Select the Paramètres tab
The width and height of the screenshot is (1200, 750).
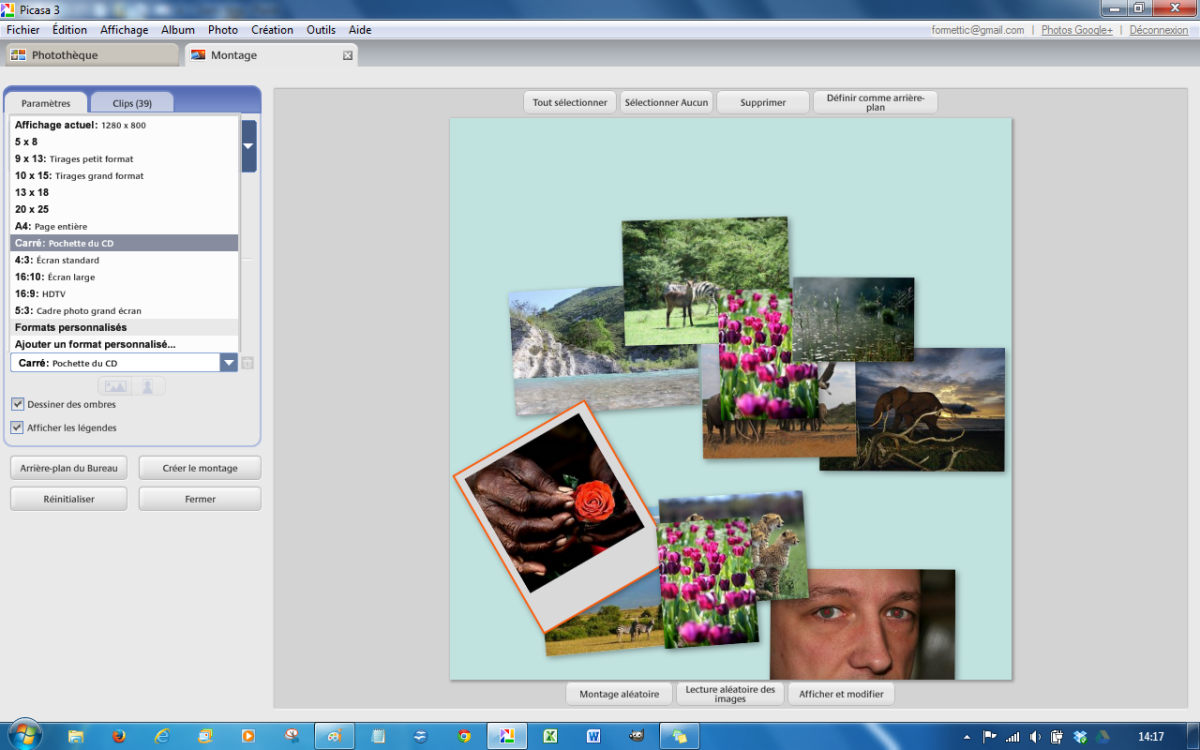tap(46, 103)
